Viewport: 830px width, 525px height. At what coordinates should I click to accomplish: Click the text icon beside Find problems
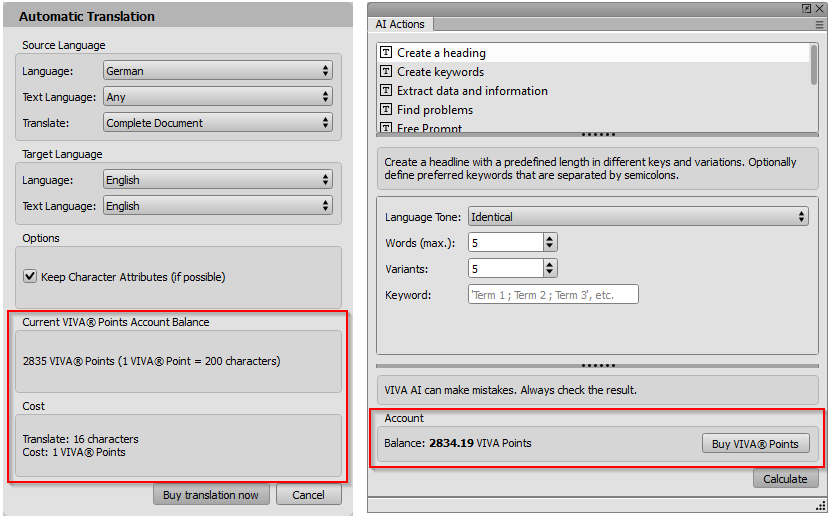coord(386,110)
